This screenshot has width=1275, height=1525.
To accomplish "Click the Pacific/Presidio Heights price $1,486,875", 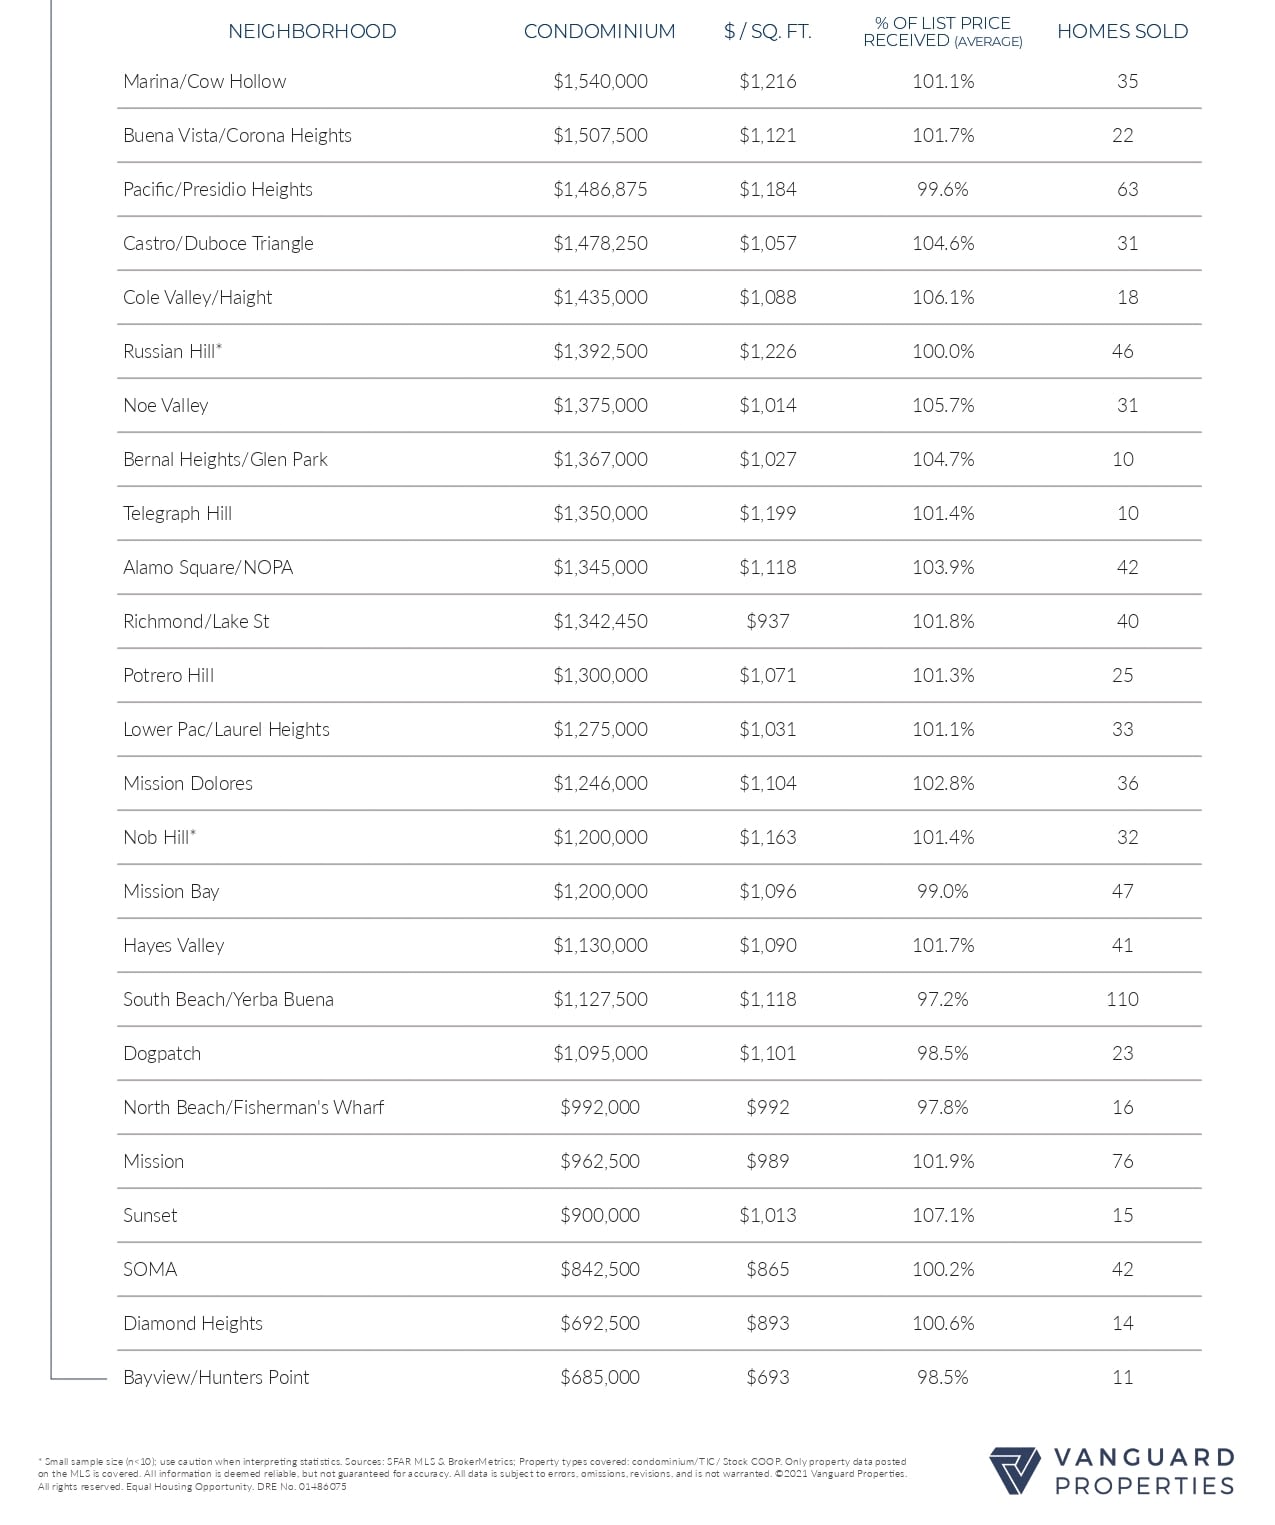I will click(x=600, y=189).
